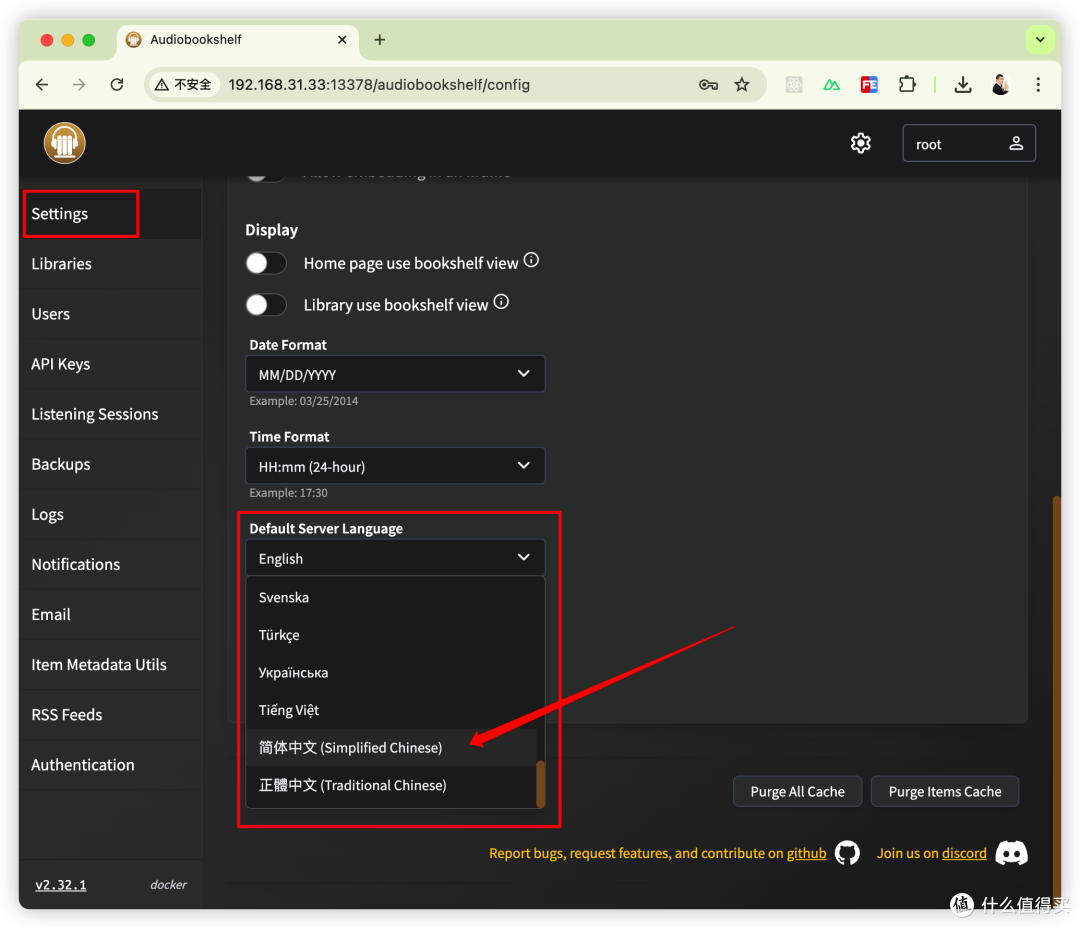Click info icon beside Home page bookshelf view
Screen dimensions: 1080x928
[x=532, y=261]
